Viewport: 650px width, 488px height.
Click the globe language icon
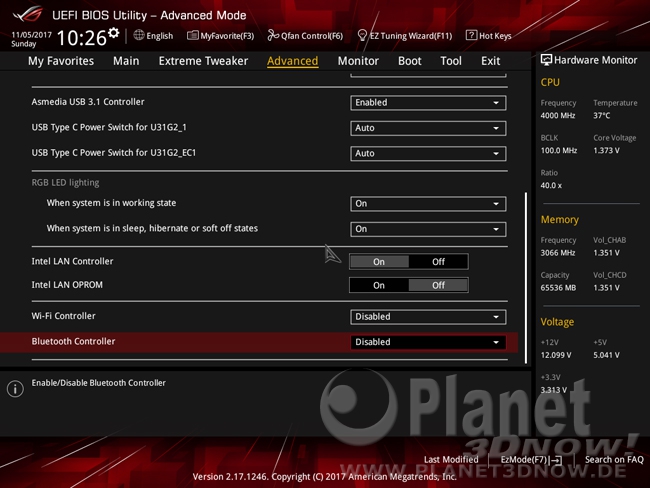coord(139,35)
